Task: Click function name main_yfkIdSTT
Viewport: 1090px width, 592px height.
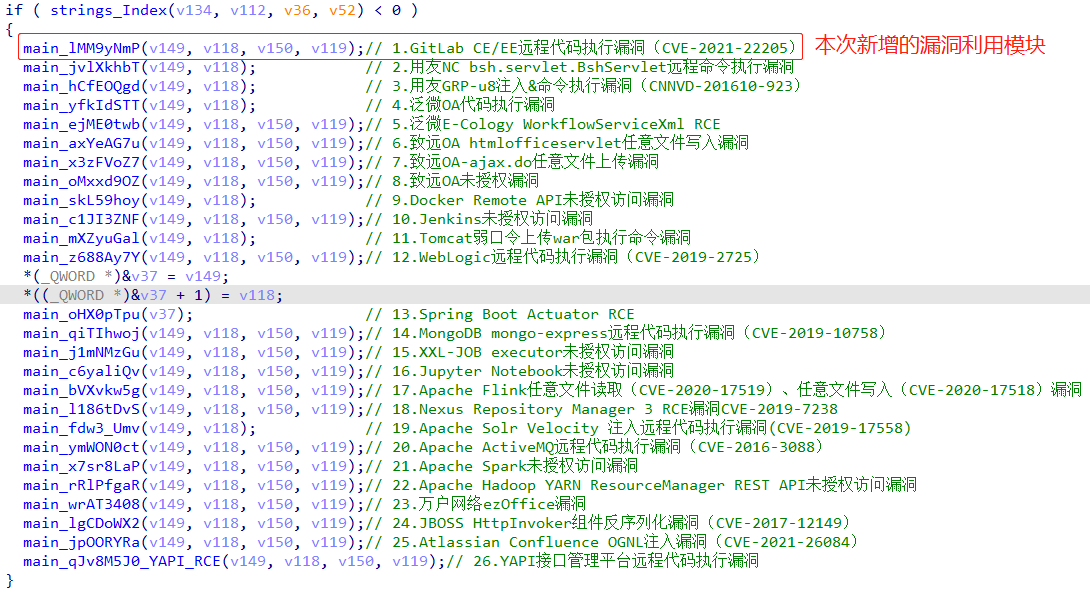Action: pyautogui.click(x=81, y=105)
